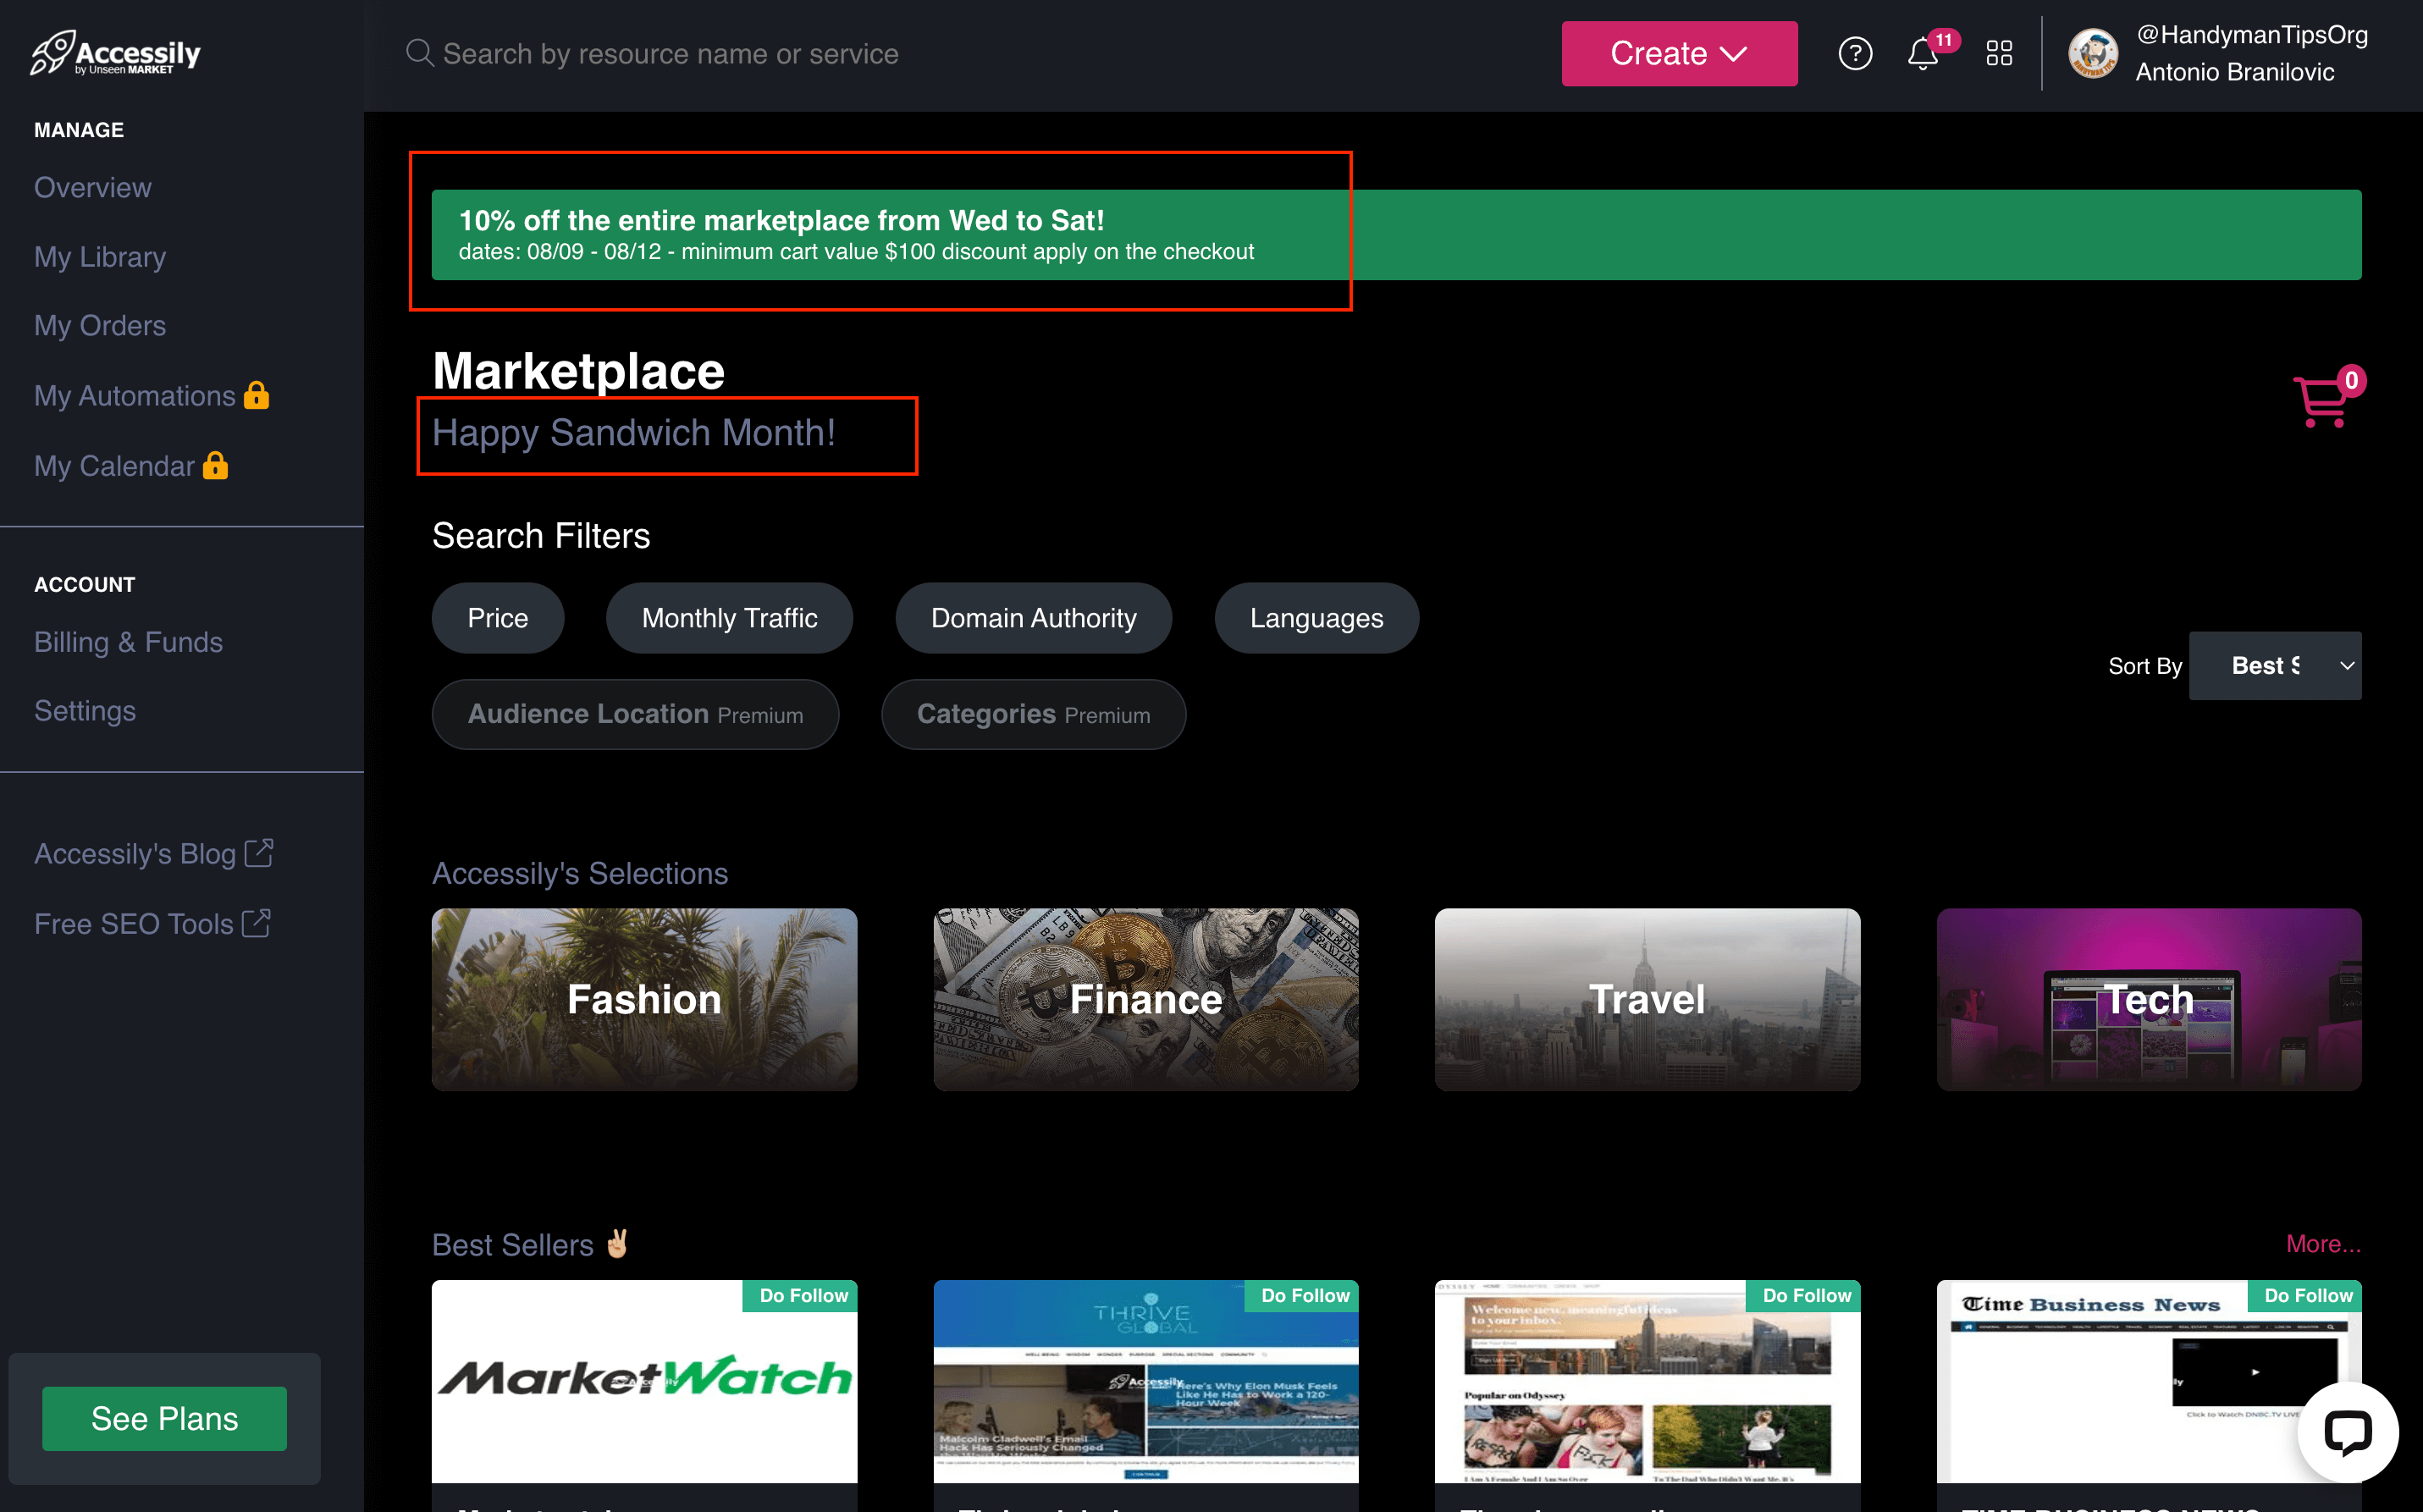Open My Automations

click(x=135, y=396)
